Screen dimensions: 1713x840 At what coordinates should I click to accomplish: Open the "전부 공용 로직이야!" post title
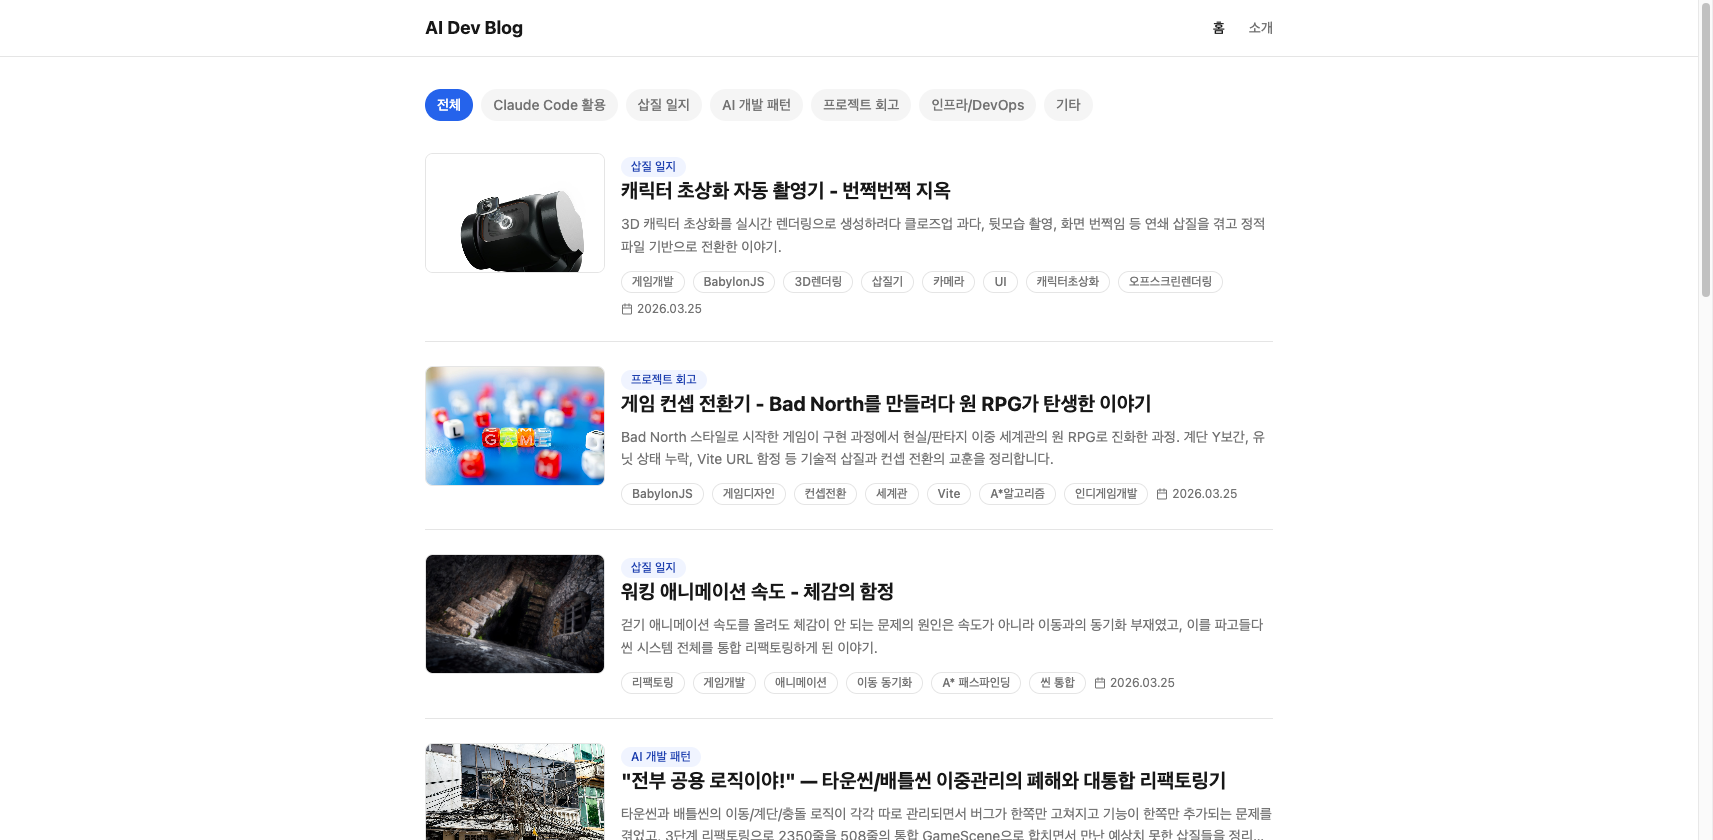[923, 781]
